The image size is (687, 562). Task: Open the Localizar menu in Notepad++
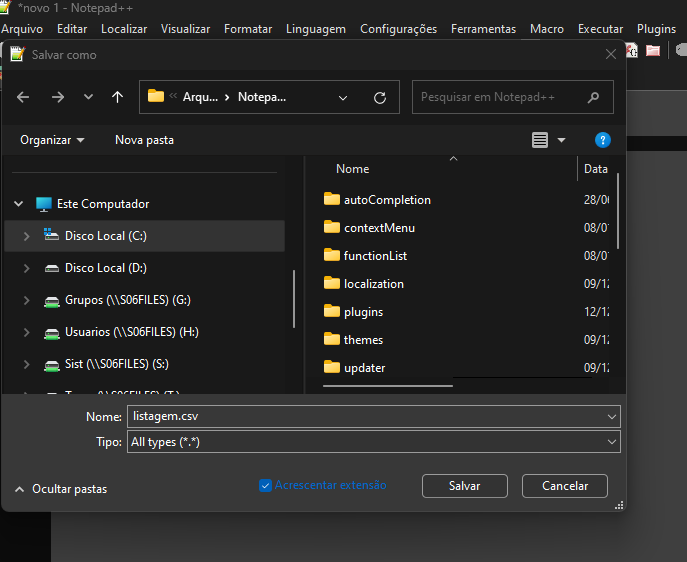coord(124,29)
